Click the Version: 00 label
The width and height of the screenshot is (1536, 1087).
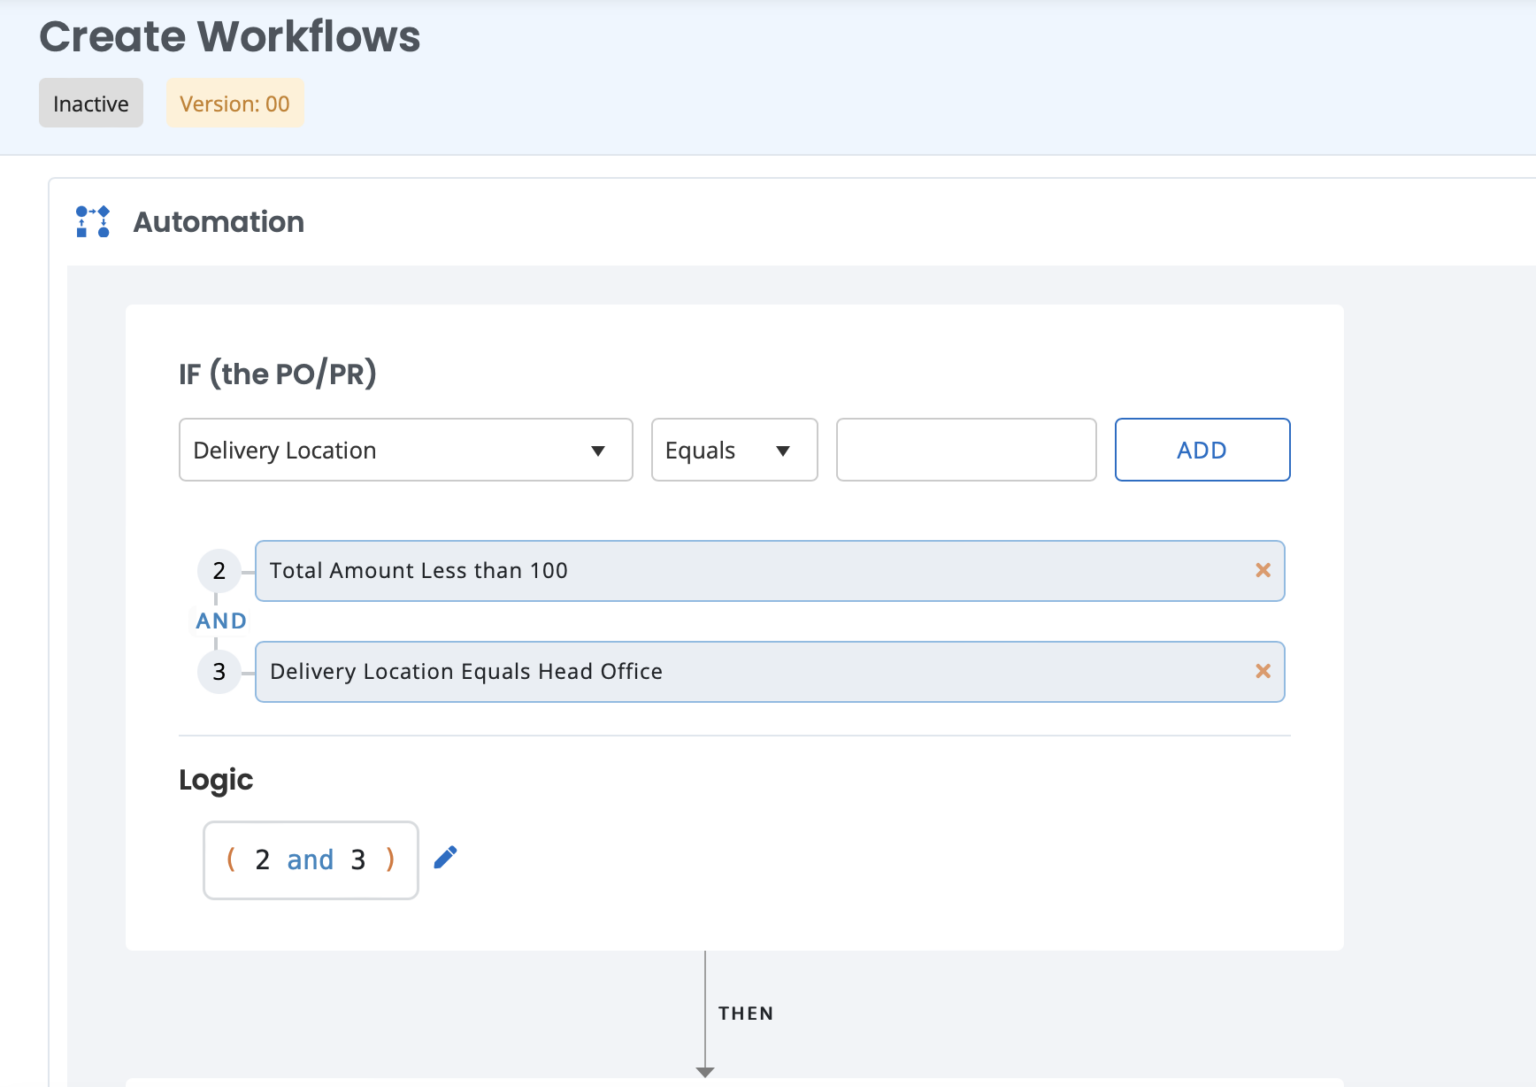235,102
